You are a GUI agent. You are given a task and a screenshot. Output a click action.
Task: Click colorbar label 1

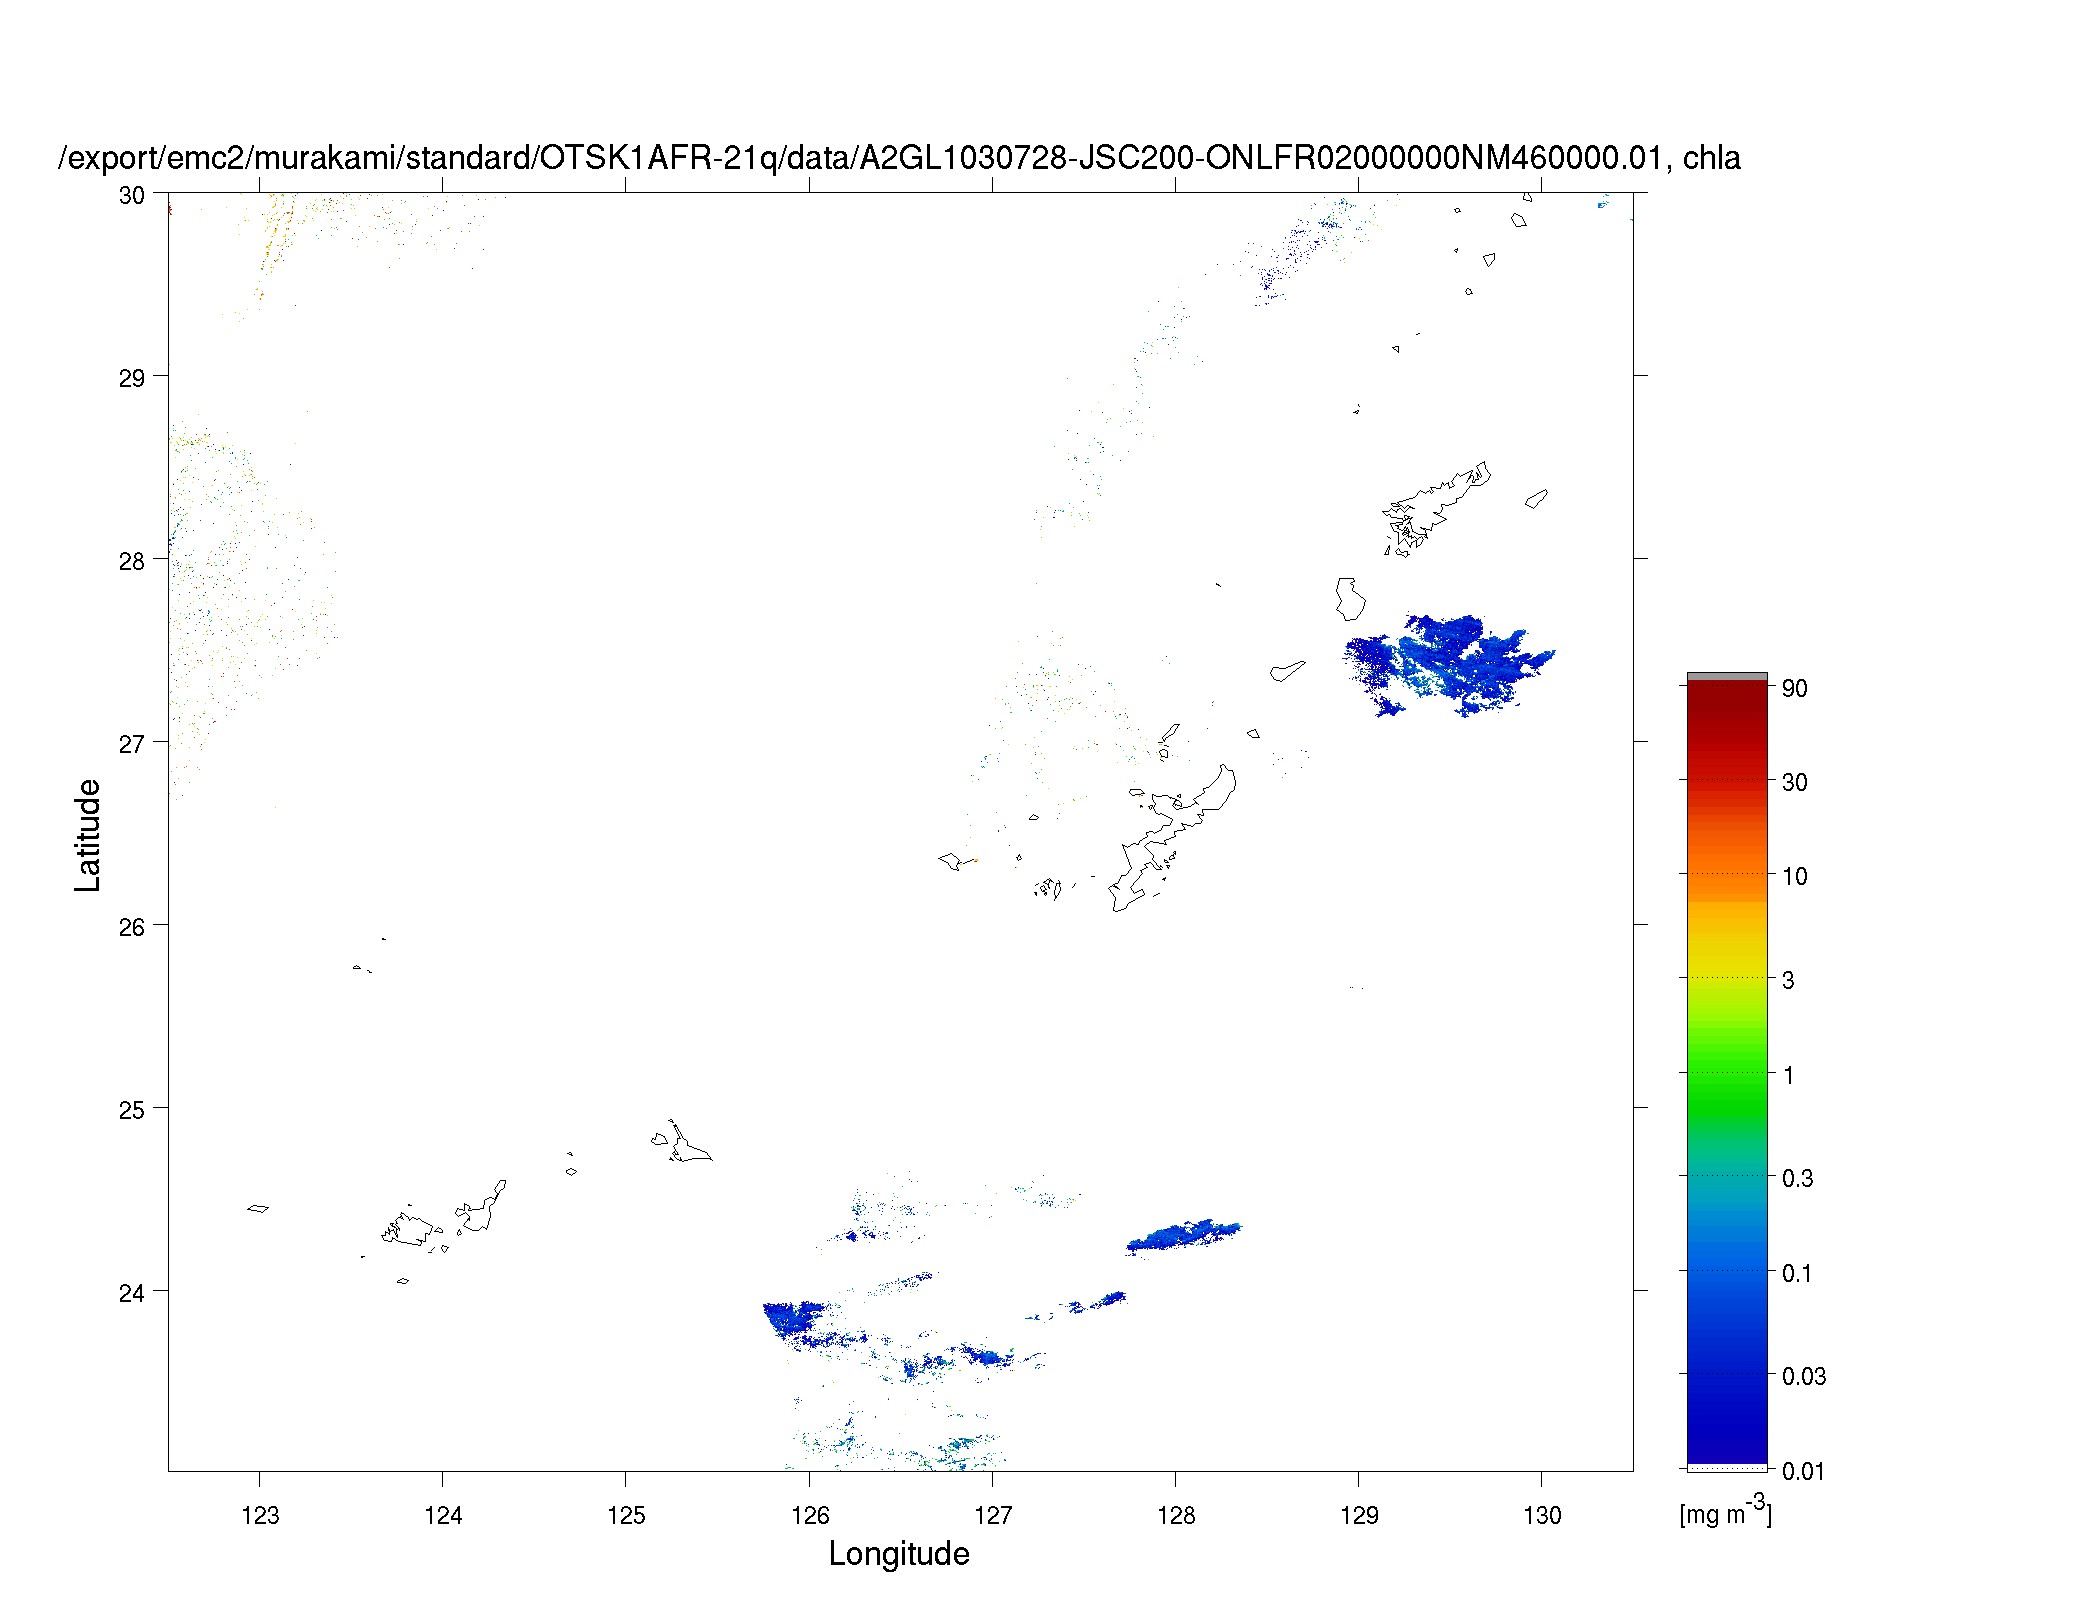click(1788, 1076)
